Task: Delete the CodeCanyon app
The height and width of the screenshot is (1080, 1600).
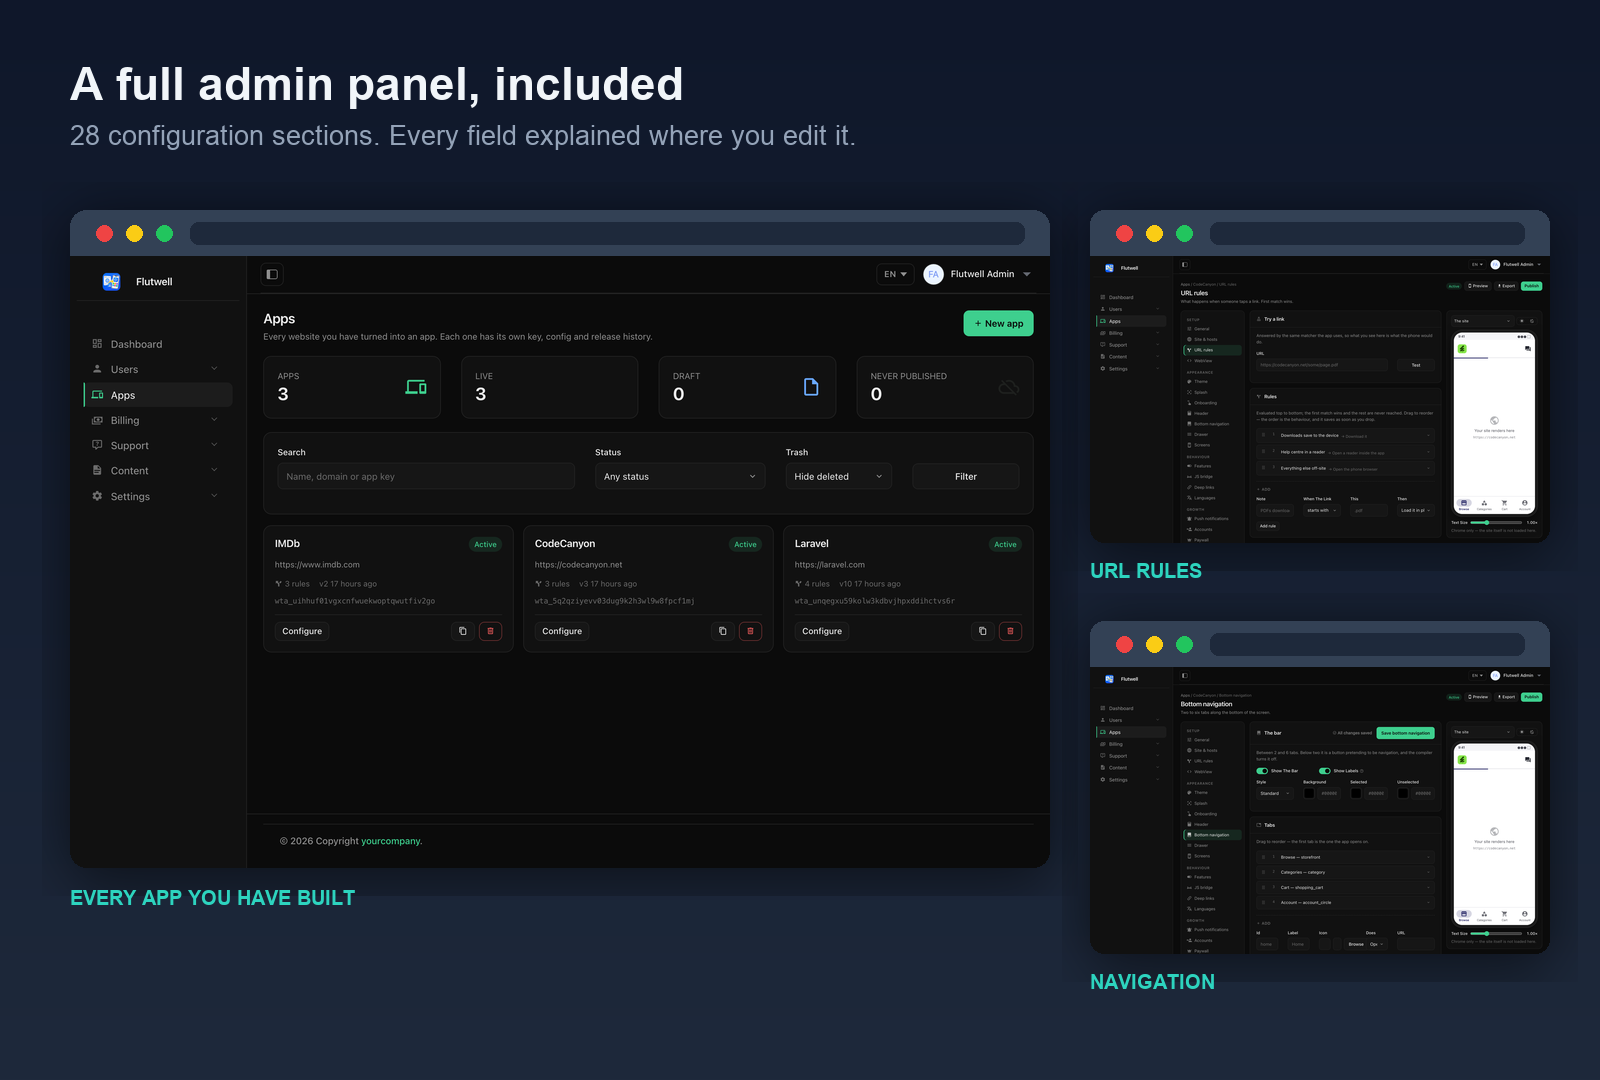Action: coord(750,631)
